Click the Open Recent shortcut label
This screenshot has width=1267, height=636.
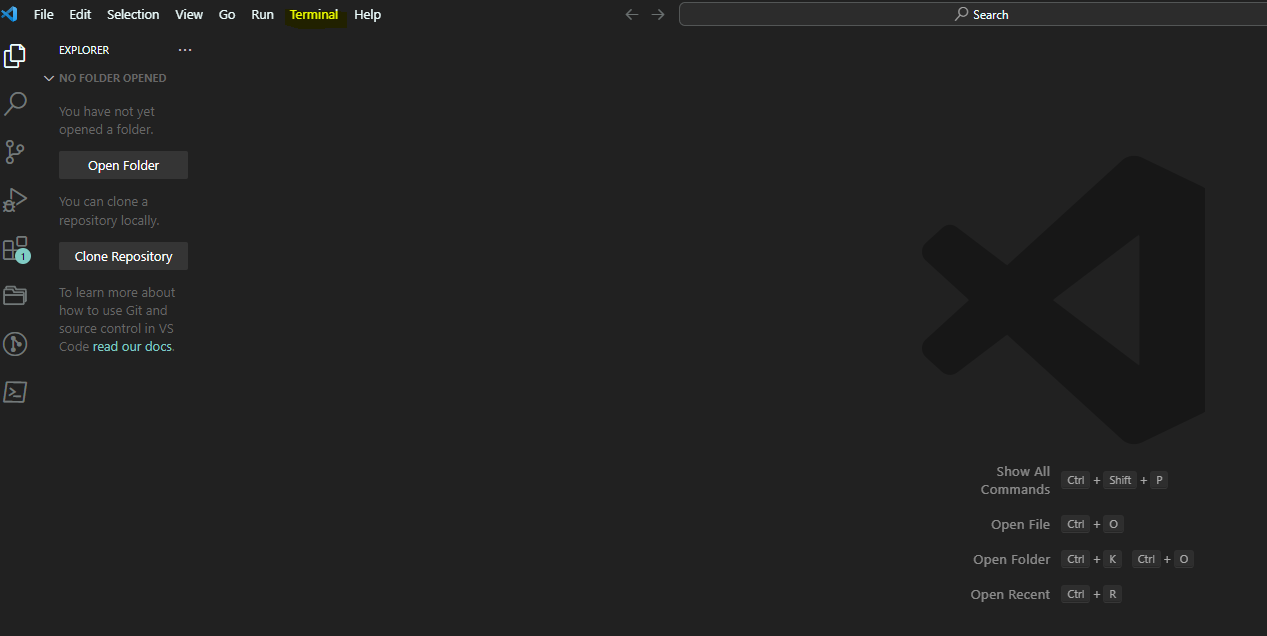click(x=1010, y=594)
